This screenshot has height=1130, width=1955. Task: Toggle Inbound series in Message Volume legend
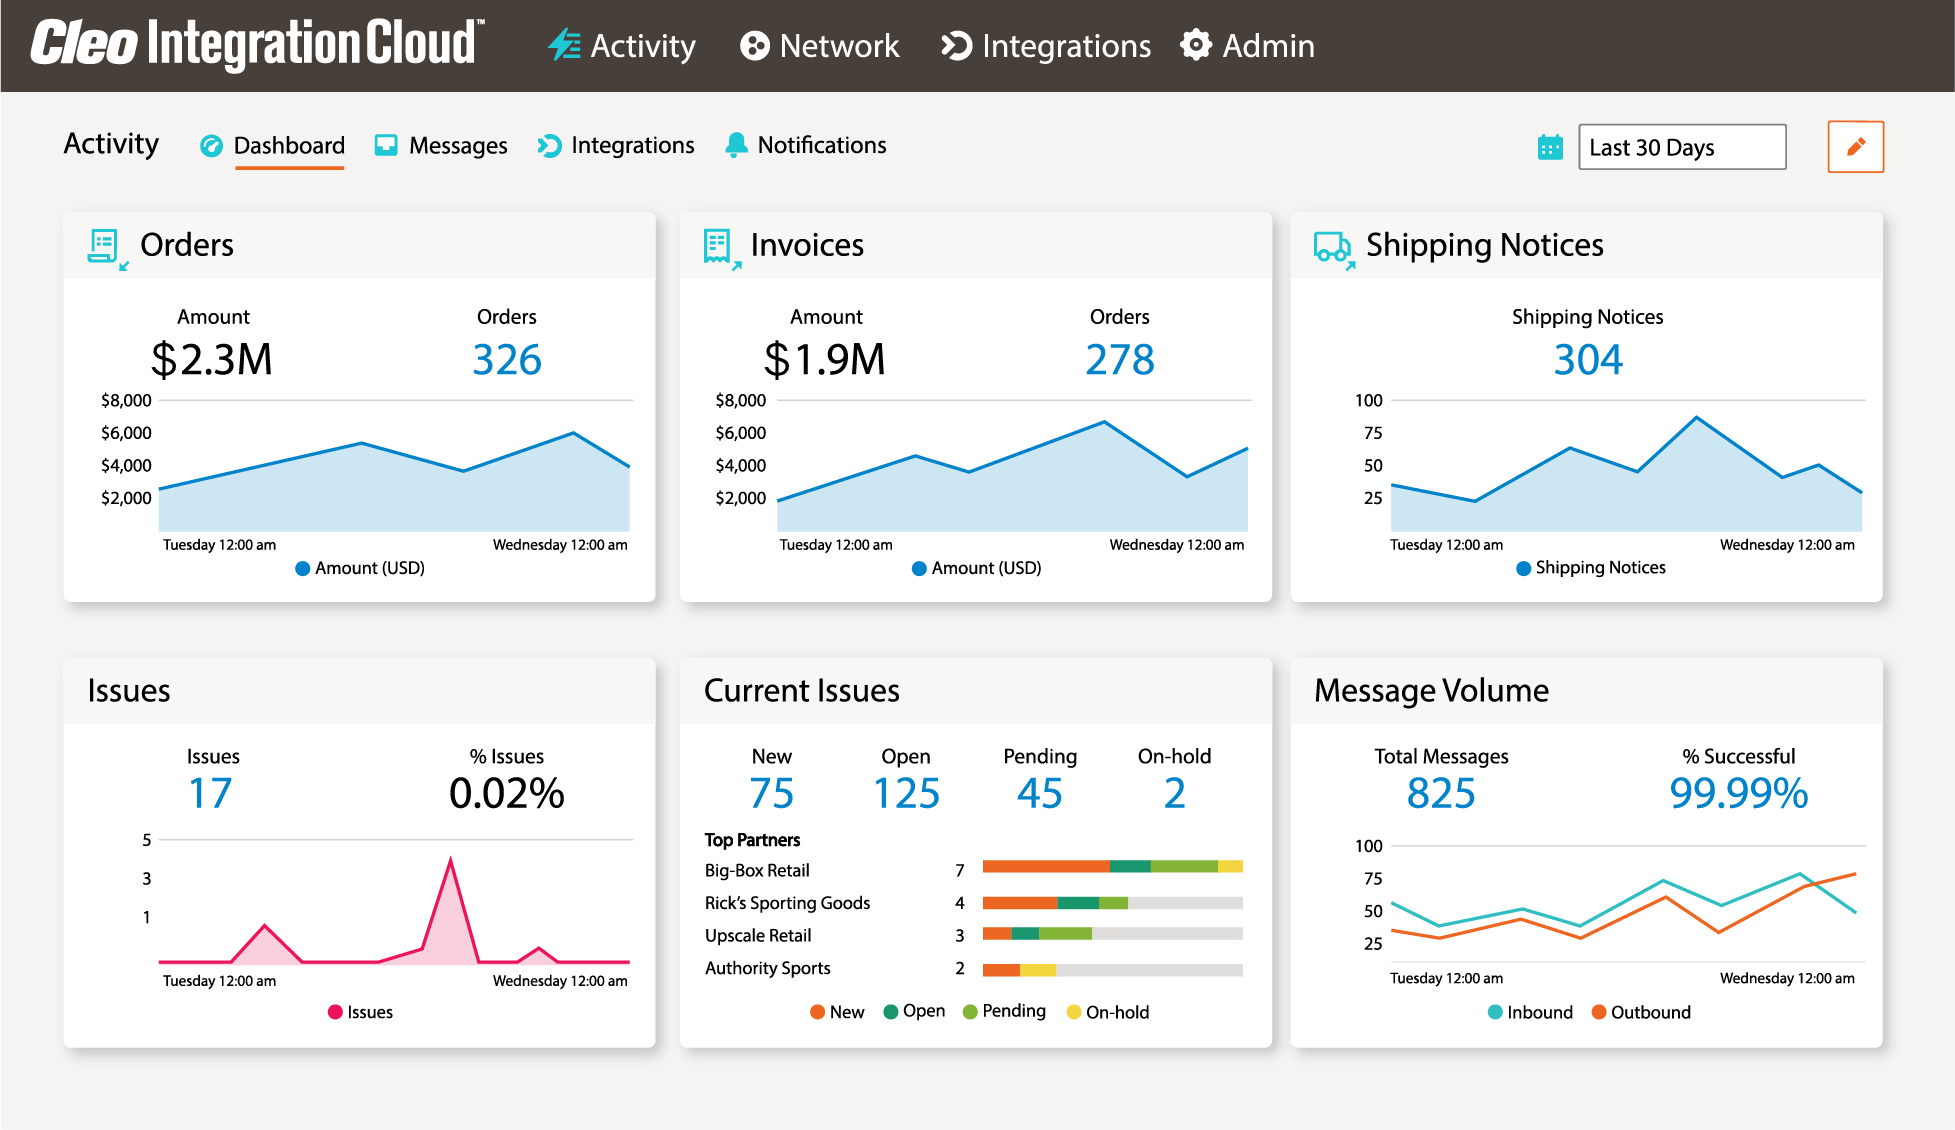click(1530, 1012)
